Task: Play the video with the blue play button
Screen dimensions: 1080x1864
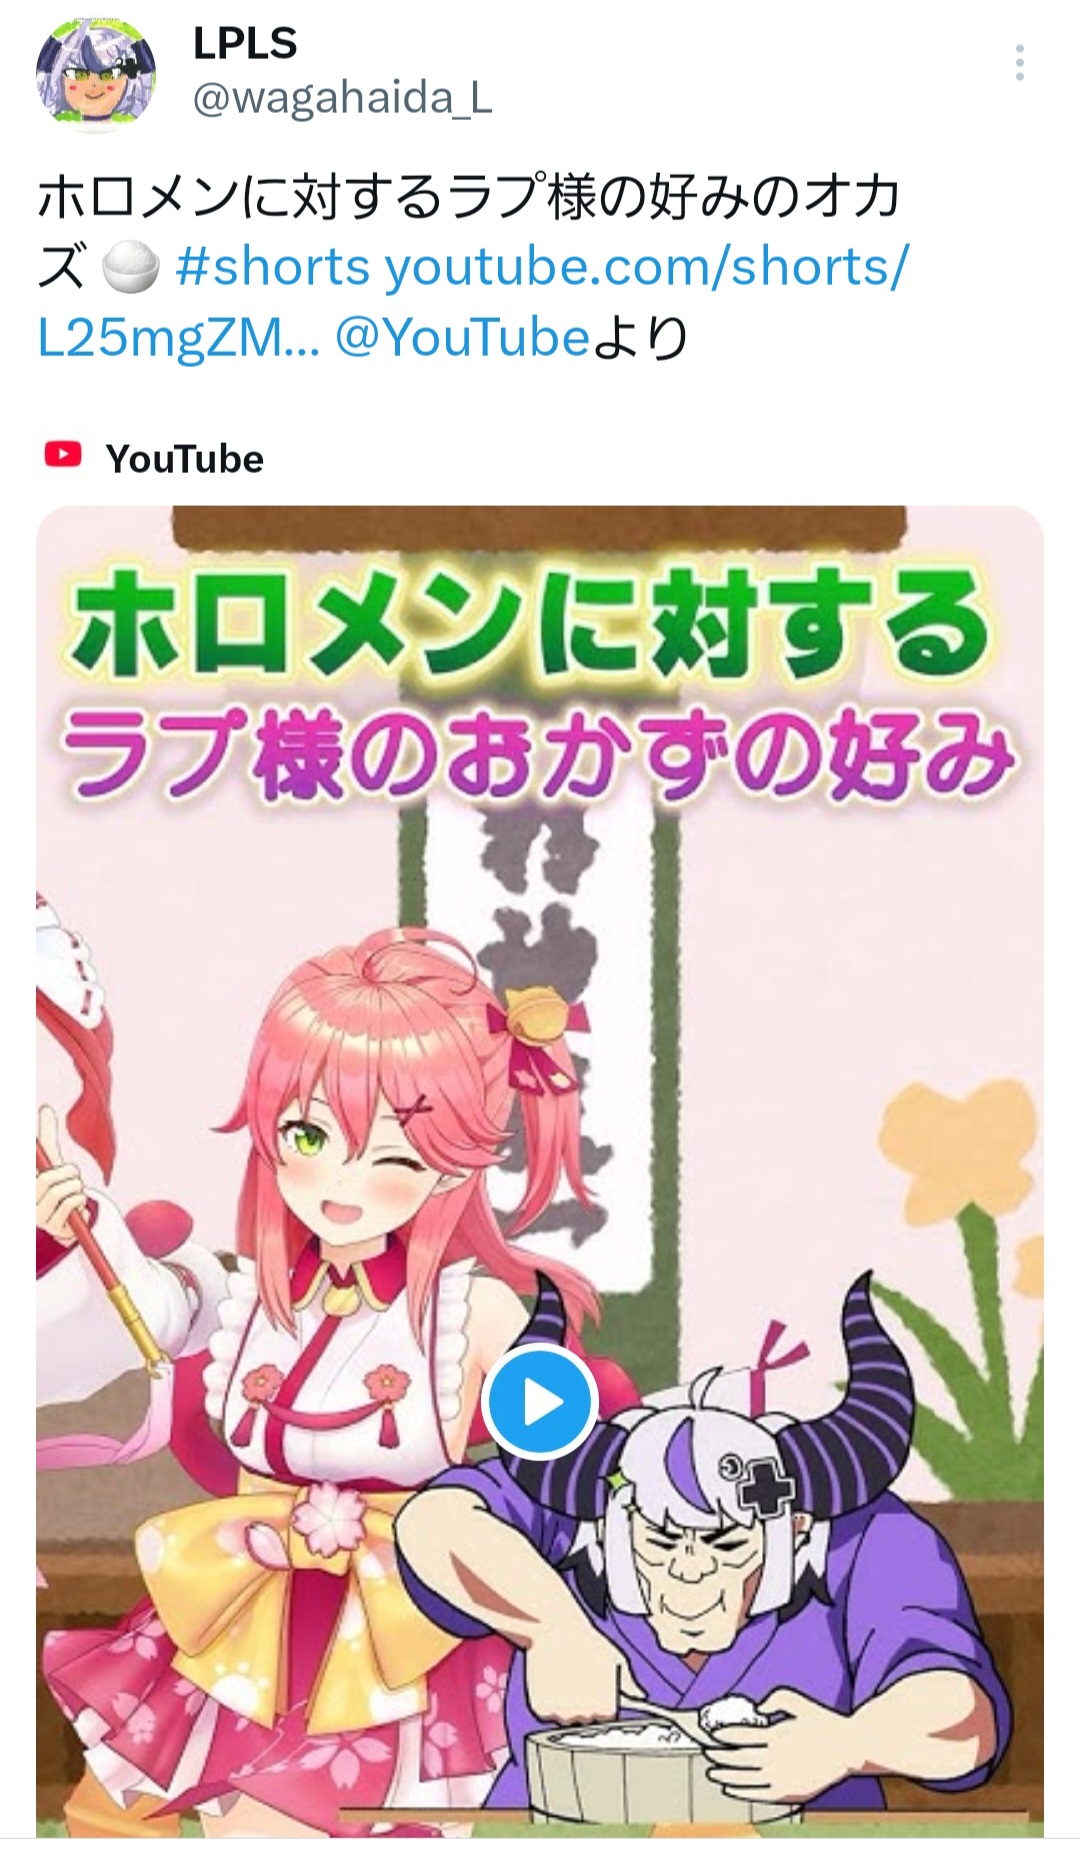Action: coord(539,1403)
